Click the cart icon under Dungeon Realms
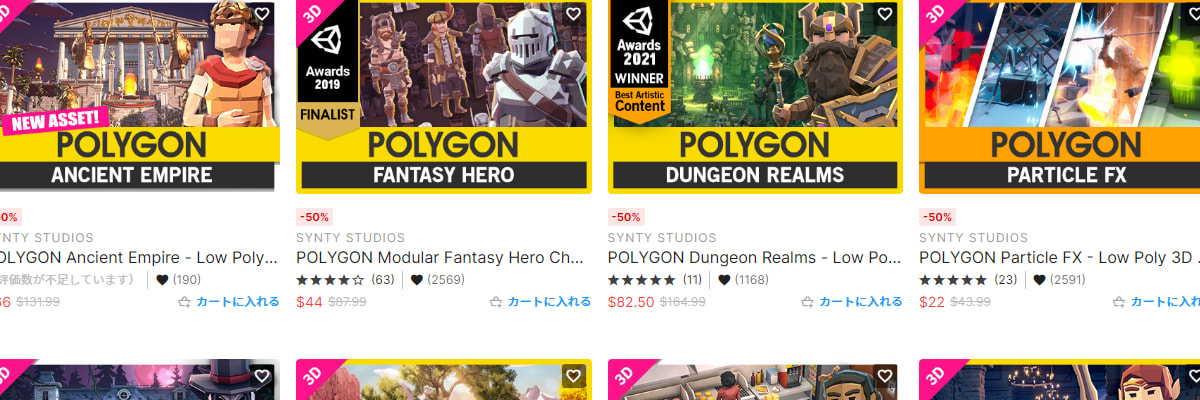Screen dimensions: 1200x400 coord(808,301)
